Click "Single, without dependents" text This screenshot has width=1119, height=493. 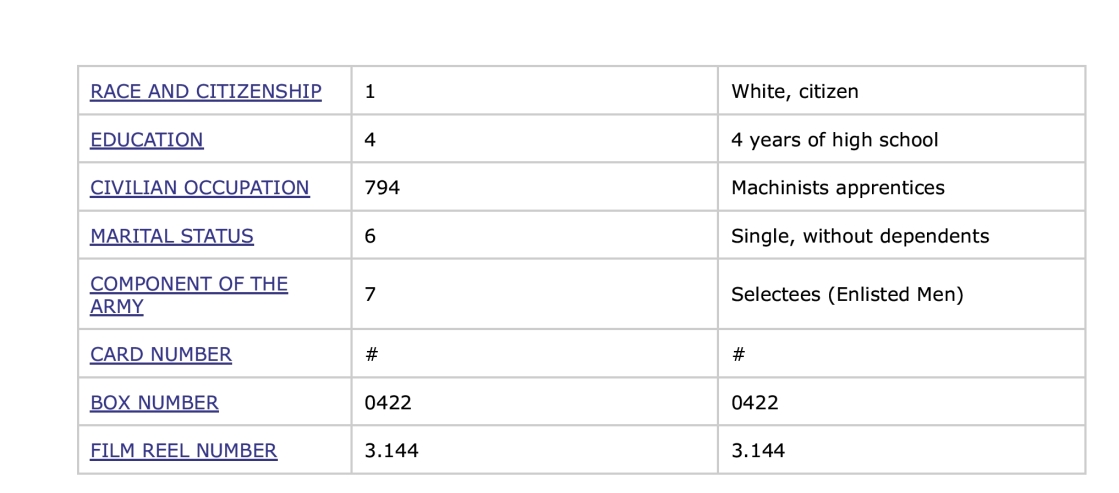click(x=859, y=237)
